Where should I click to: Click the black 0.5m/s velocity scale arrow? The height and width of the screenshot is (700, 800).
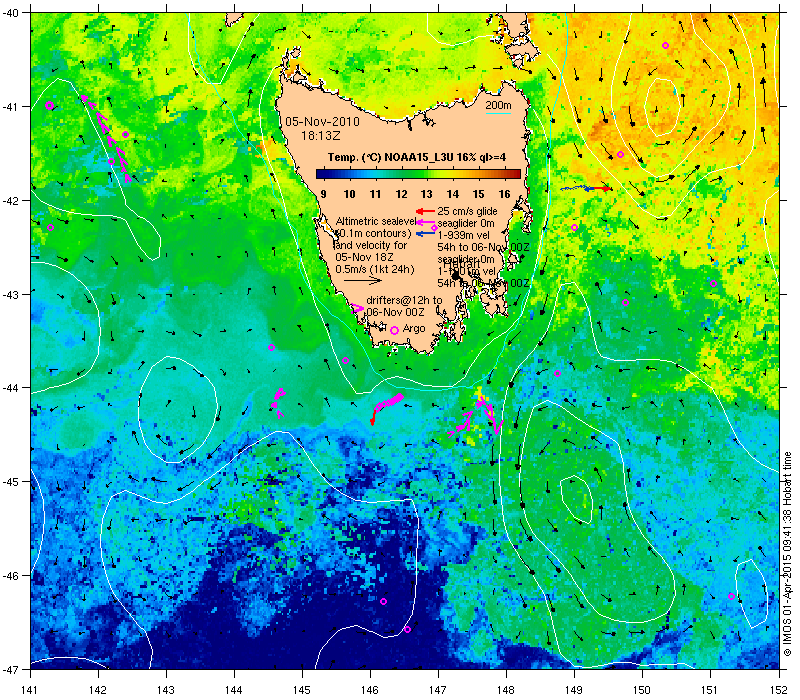click(363, 280)
